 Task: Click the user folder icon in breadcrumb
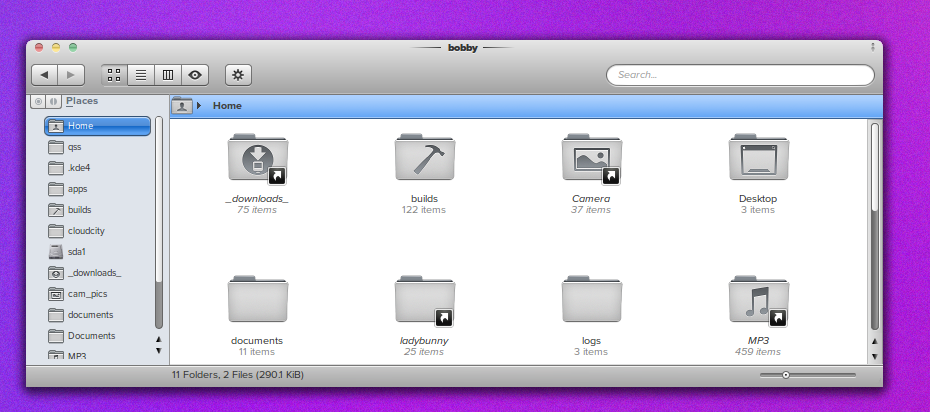[x=182, y=106]
